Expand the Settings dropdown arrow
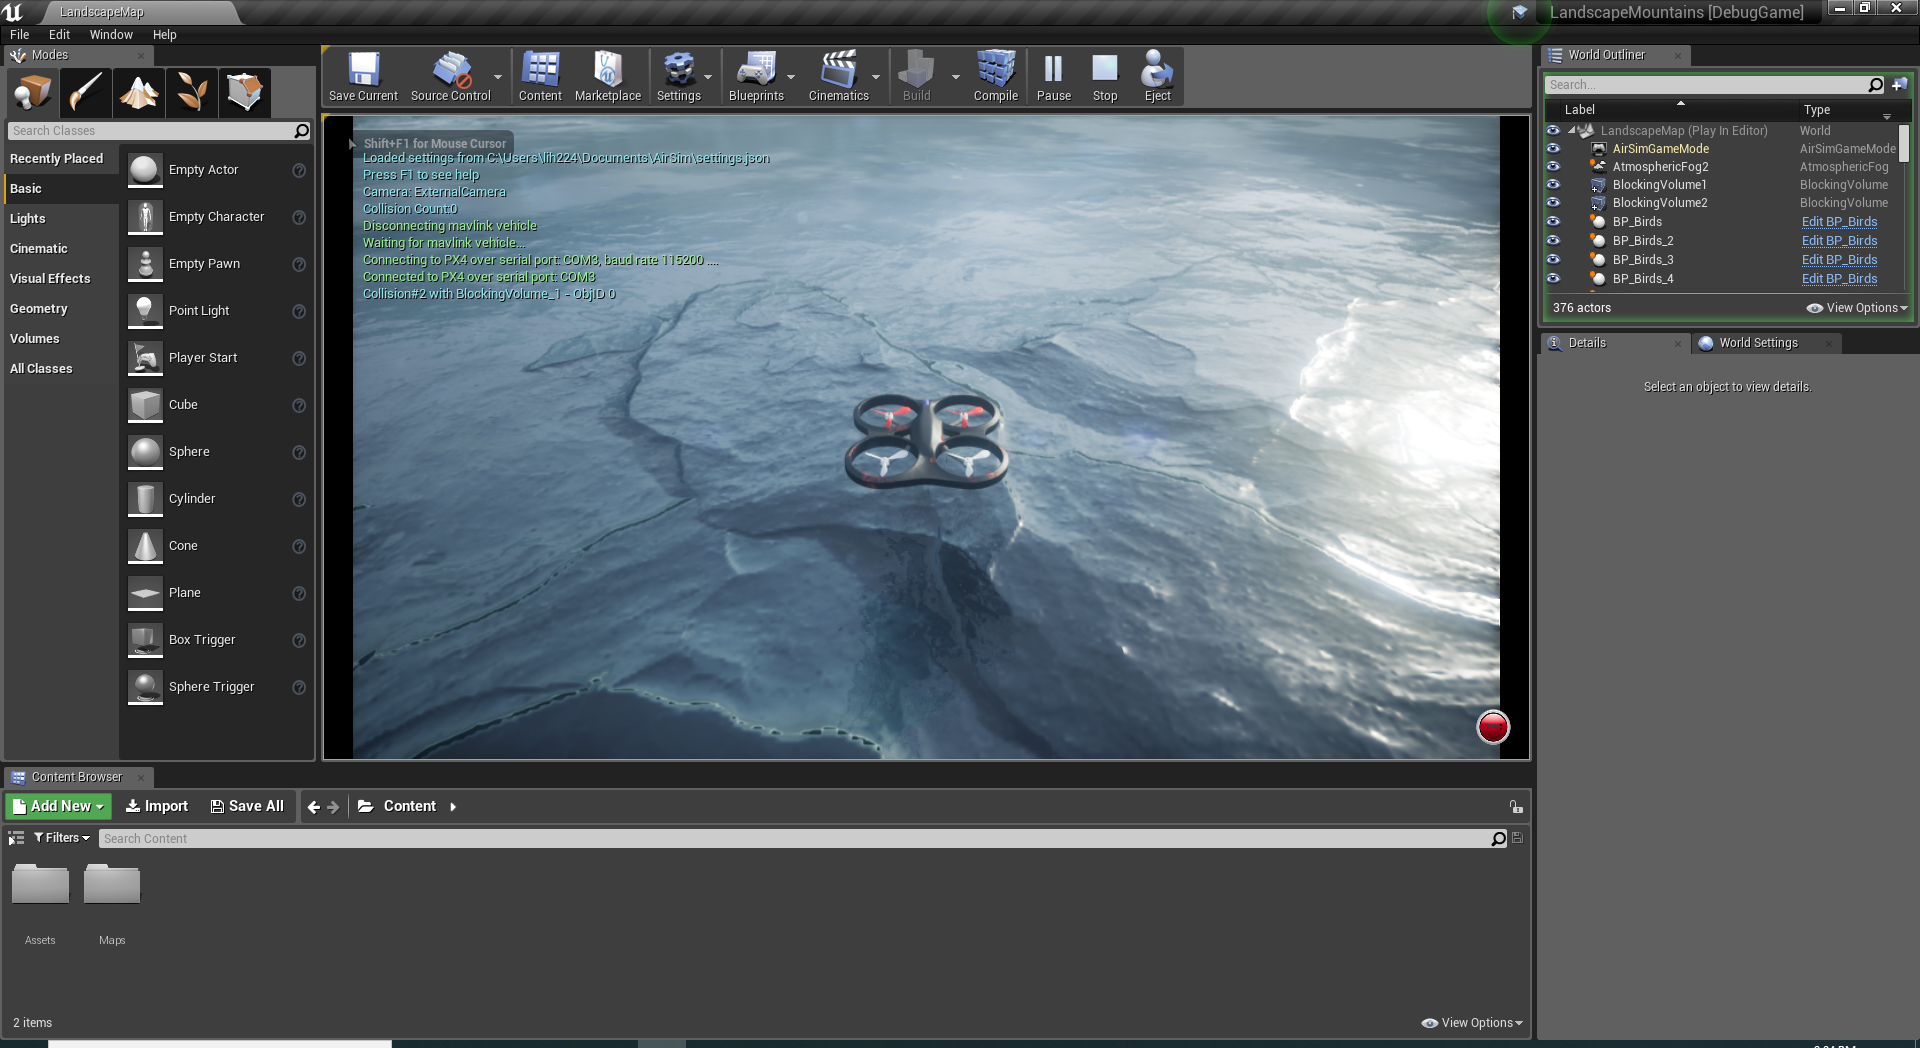 708,77
